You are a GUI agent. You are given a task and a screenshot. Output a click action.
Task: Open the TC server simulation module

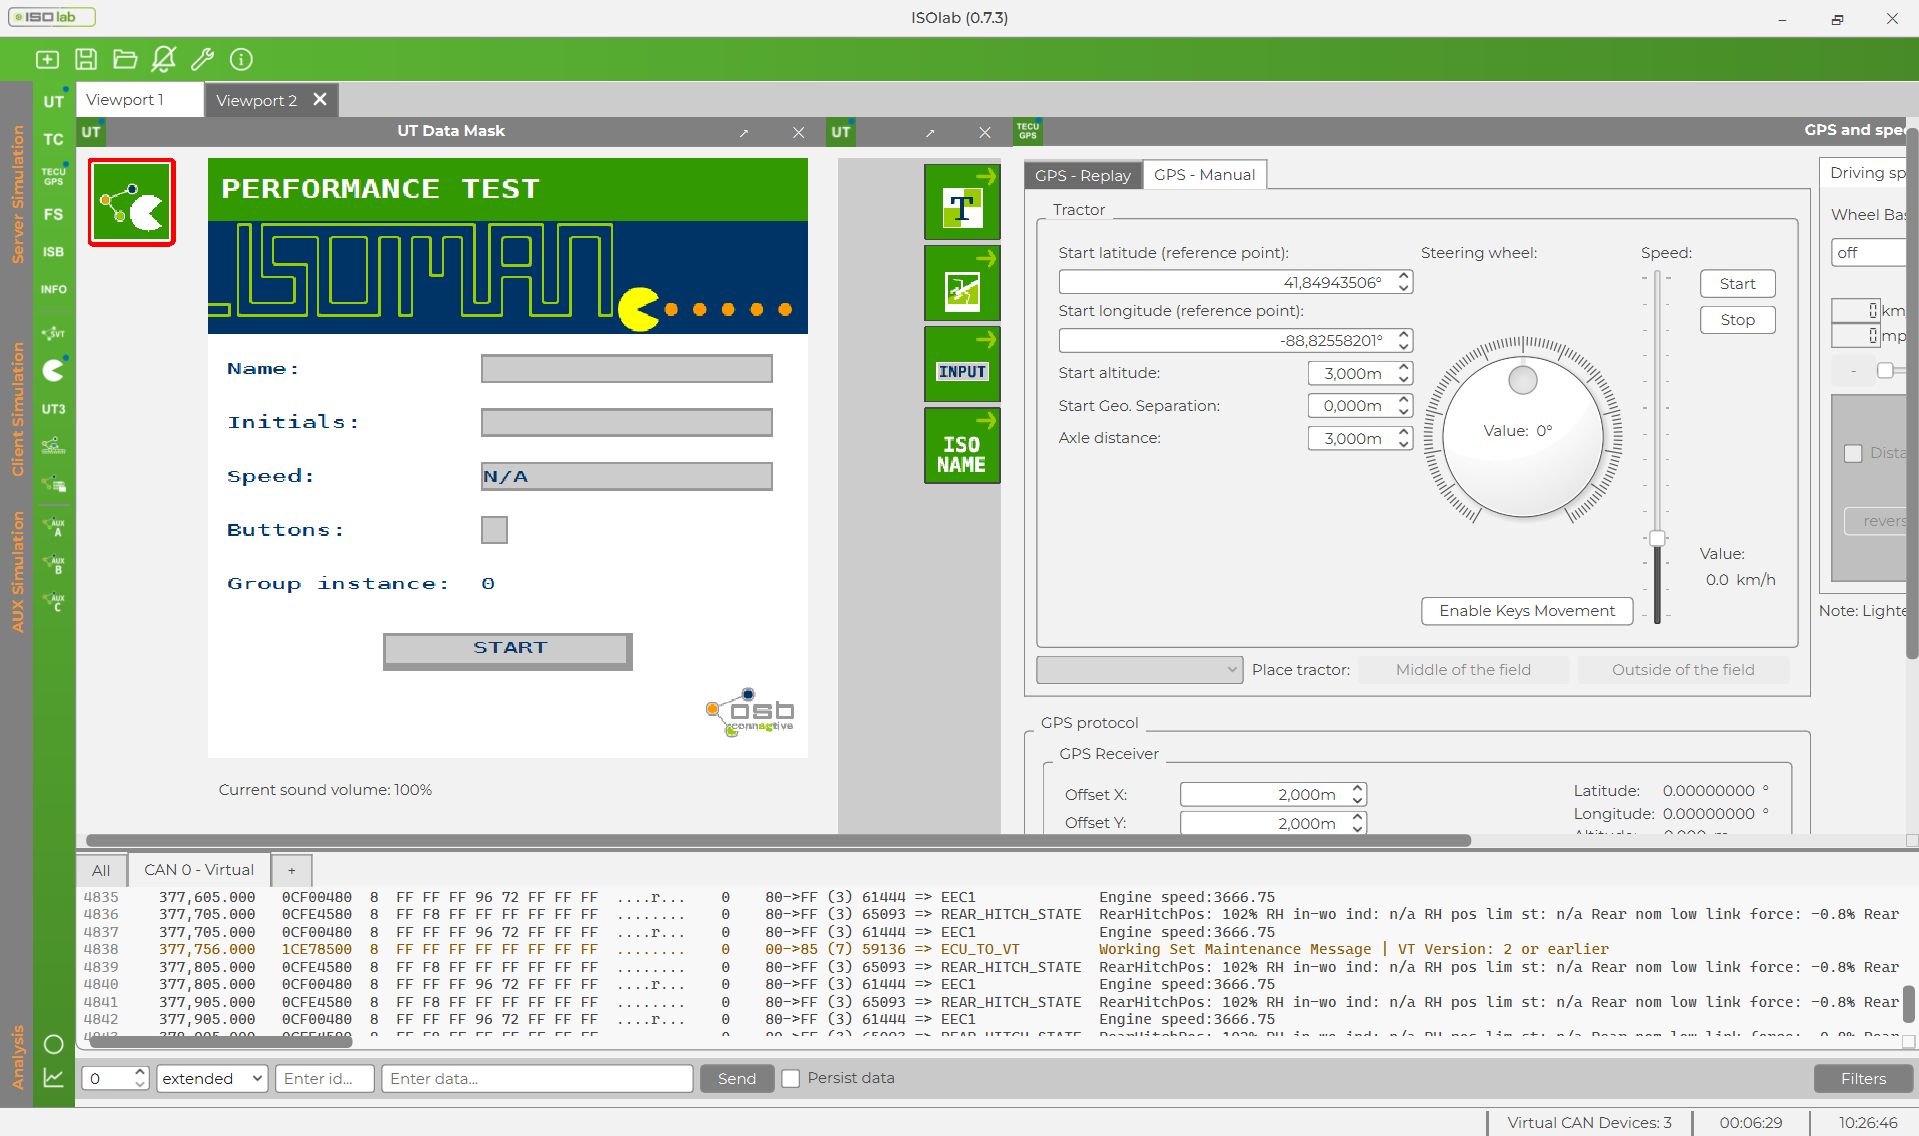click(x=54, y=139)
